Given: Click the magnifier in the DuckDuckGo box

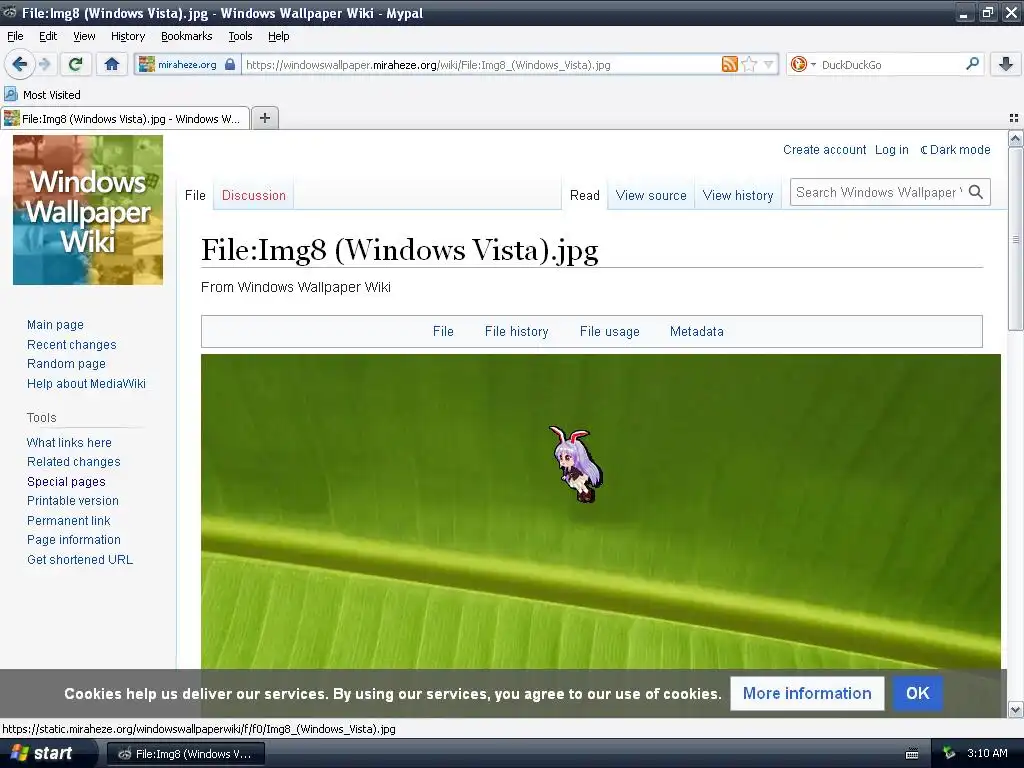Looking at the screenshot, I should tap(972, 64).
